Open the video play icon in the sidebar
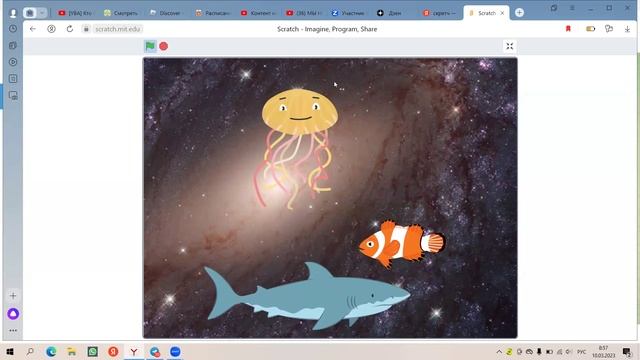Viewport: 640px width, 360px height. click(x=13, y=62)
